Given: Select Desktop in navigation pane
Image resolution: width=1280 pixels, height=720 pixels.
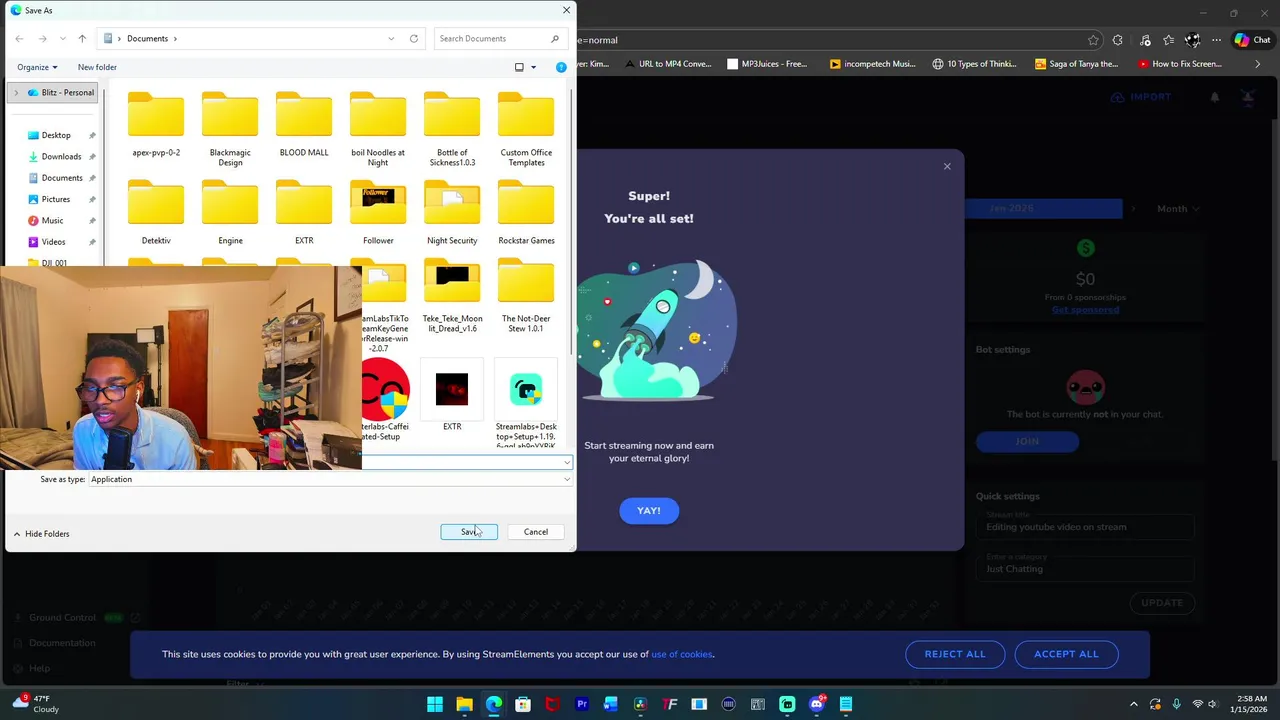Looking at the screenshot, I should click(56, 135).
